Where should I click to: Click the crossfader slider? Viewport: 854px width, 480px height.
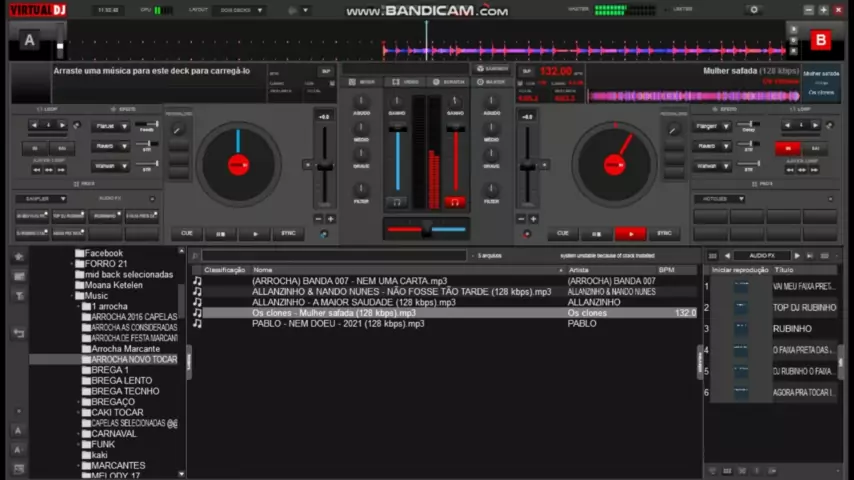pos(427,230)
